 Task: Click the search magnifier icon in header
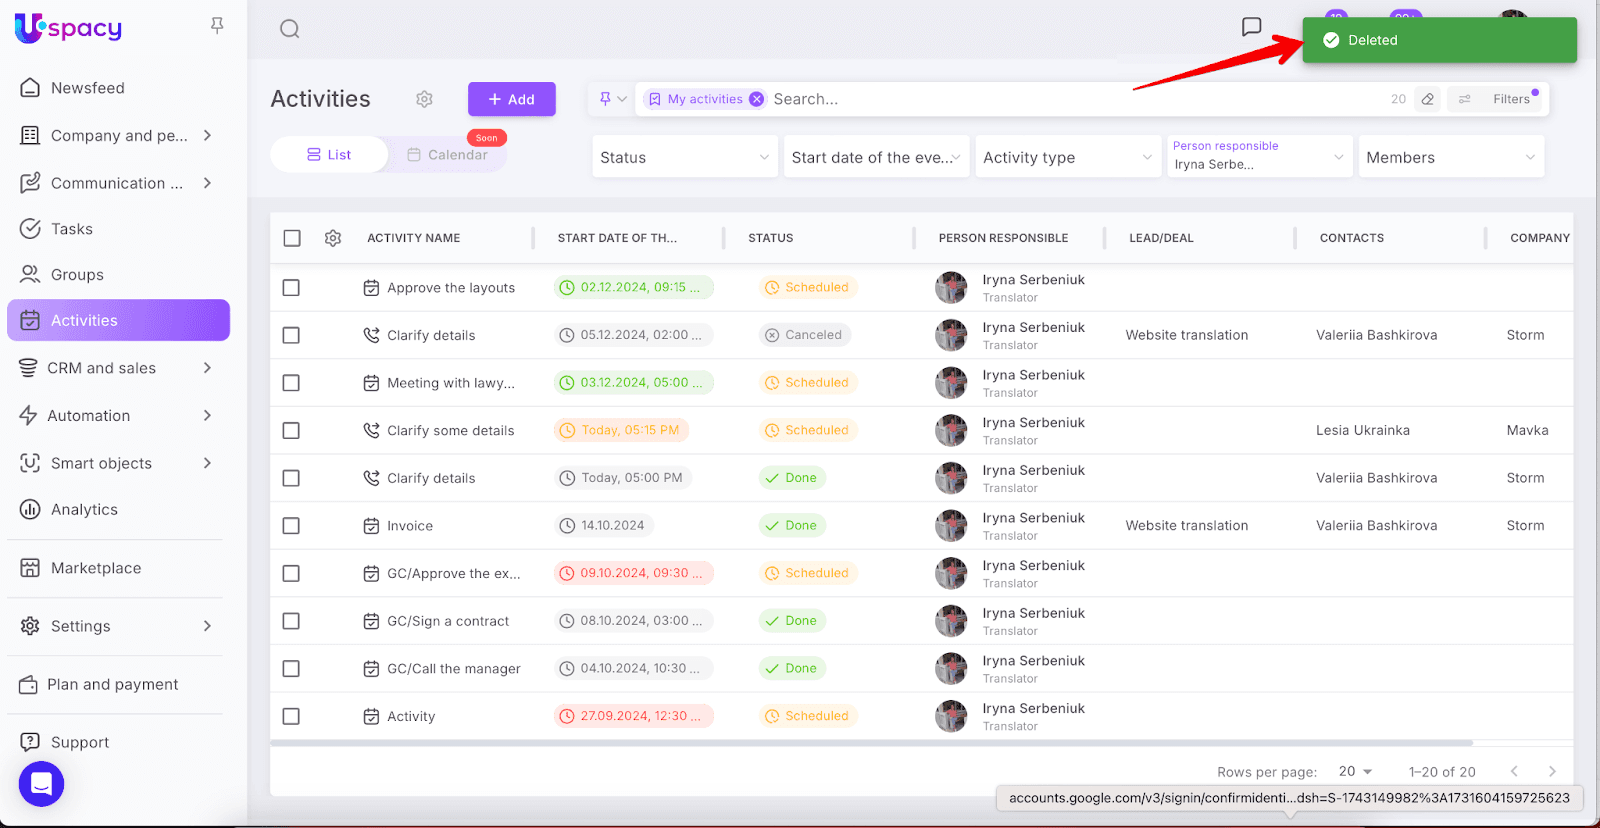tap(289, 29)
